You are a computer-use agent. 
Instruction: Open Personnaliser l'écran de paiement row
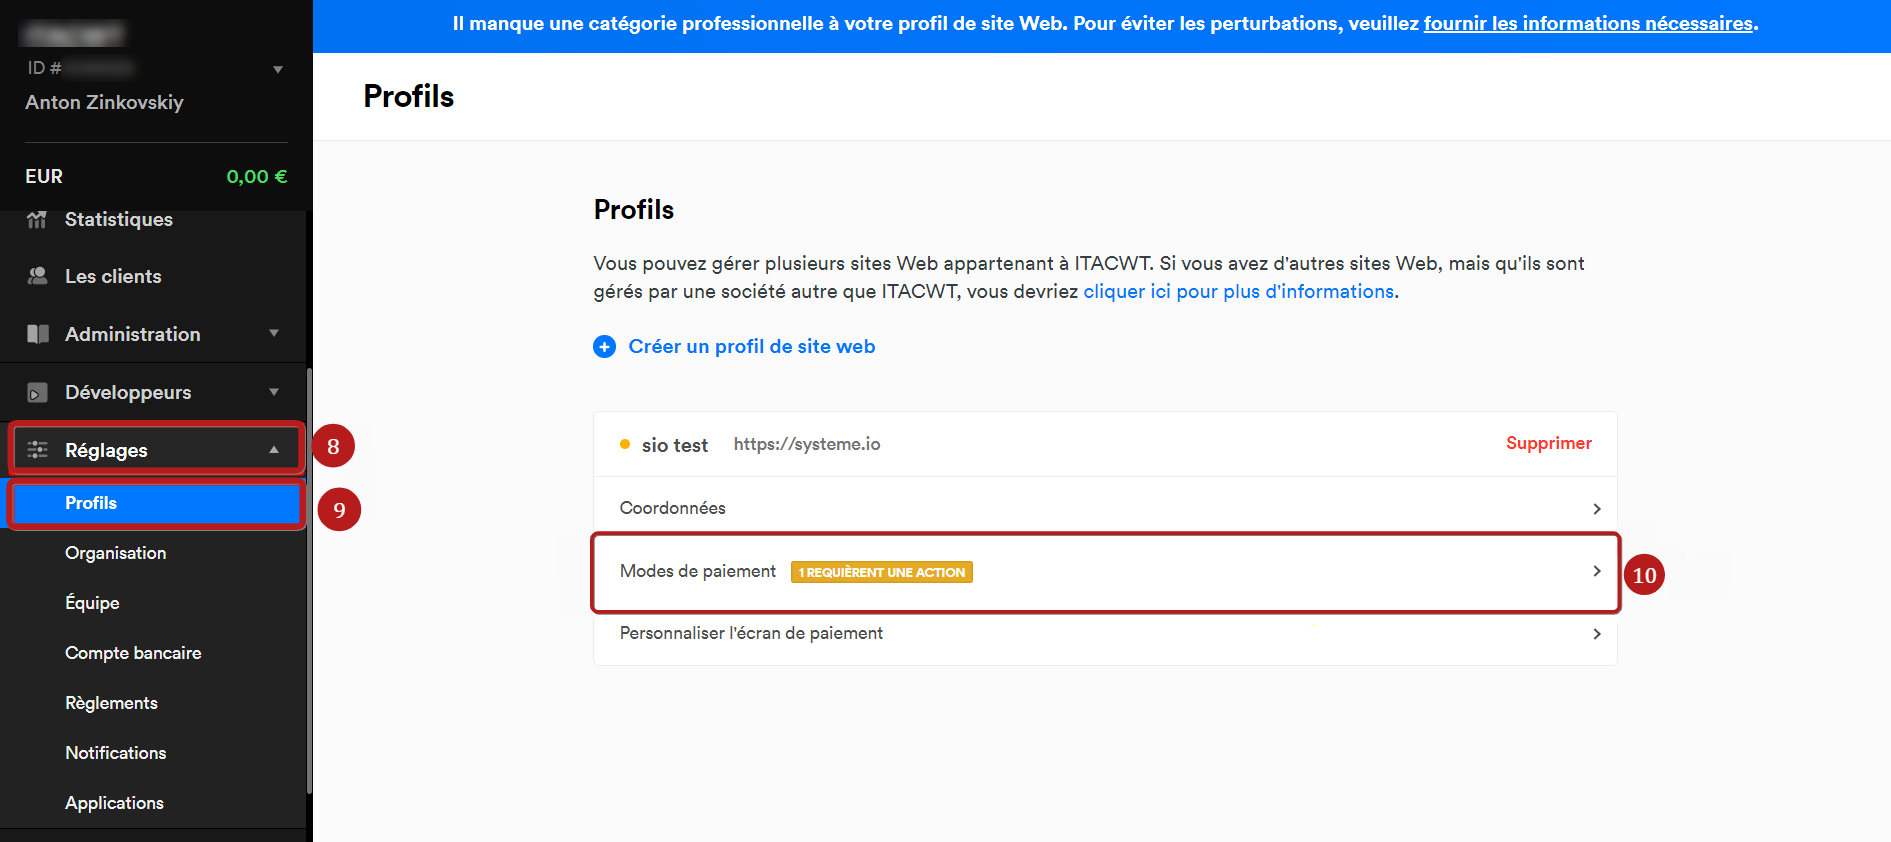[1105, 634]
